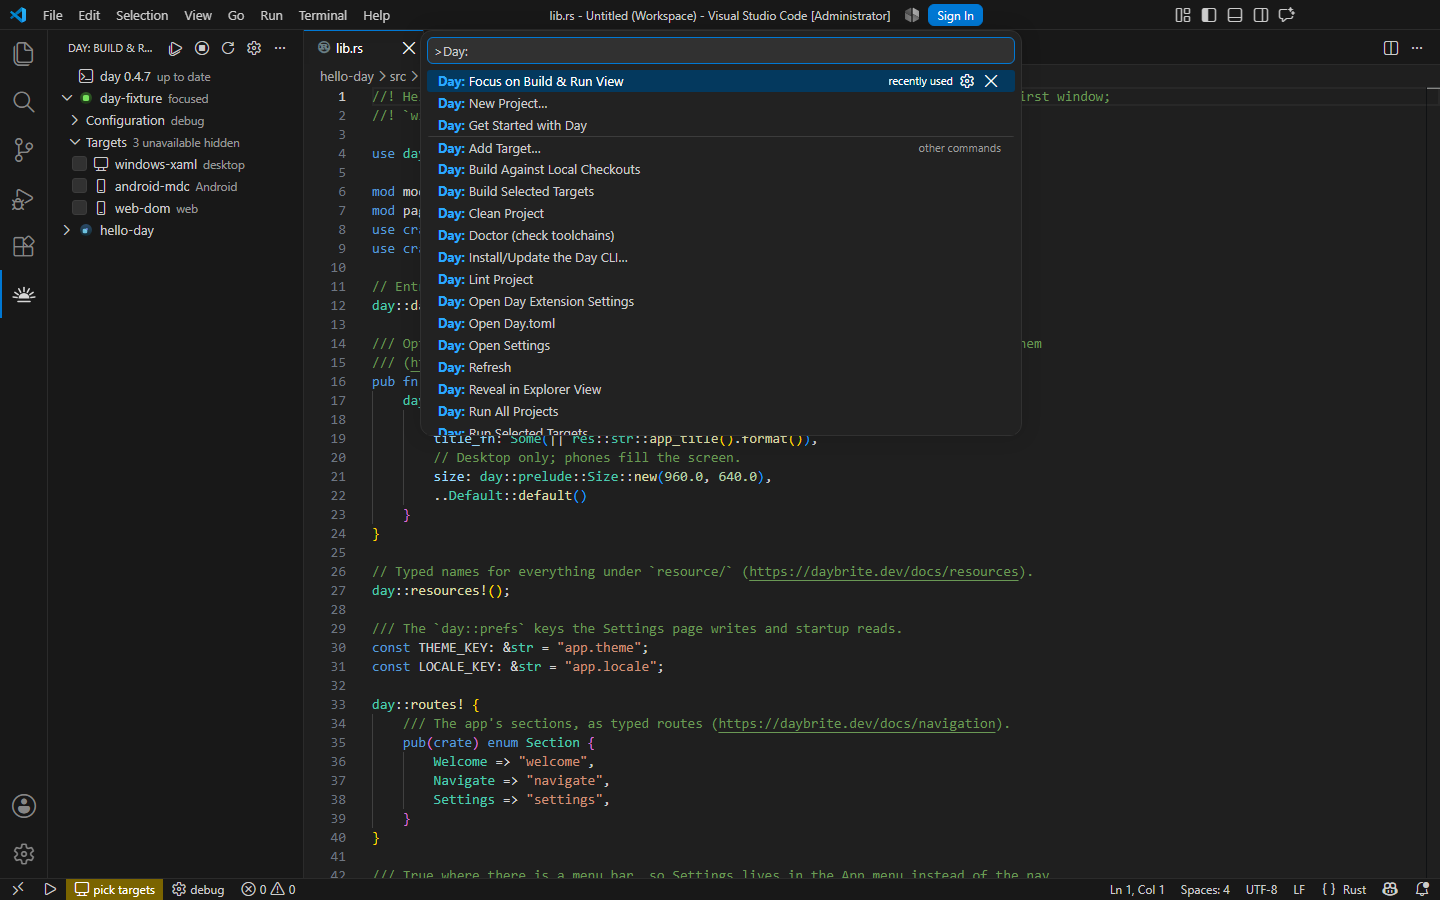
Task: Open the File menu
Action: pos(53,15)
